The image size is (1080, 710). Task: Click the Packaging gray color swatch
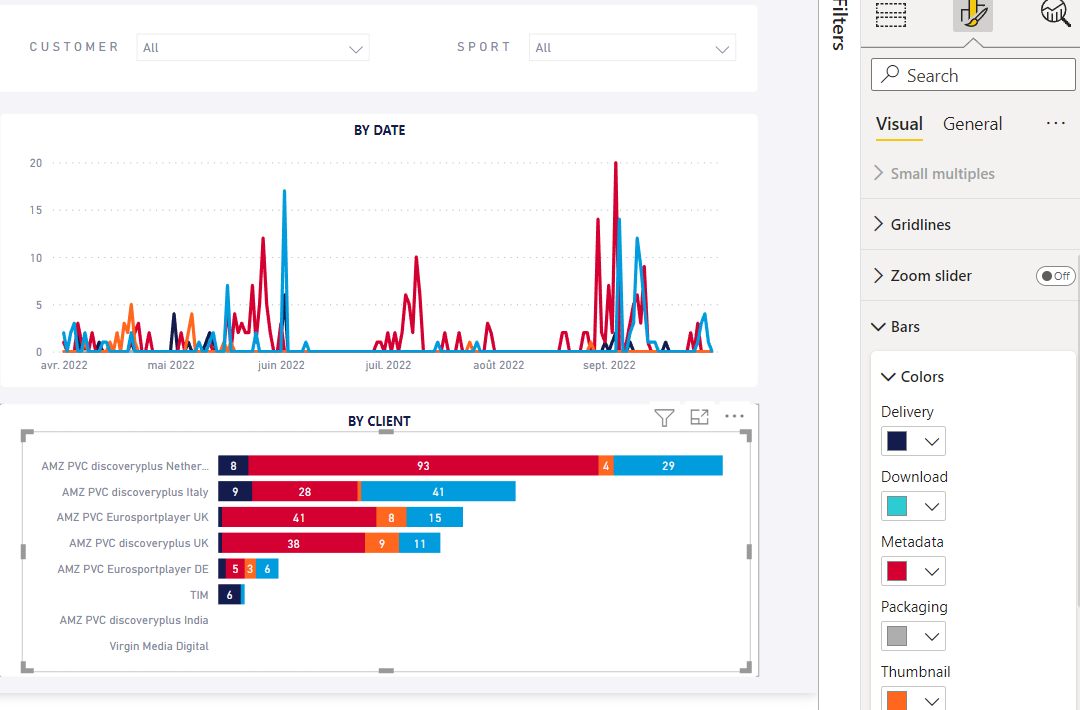pyautogui.click(x=897, y=636)
